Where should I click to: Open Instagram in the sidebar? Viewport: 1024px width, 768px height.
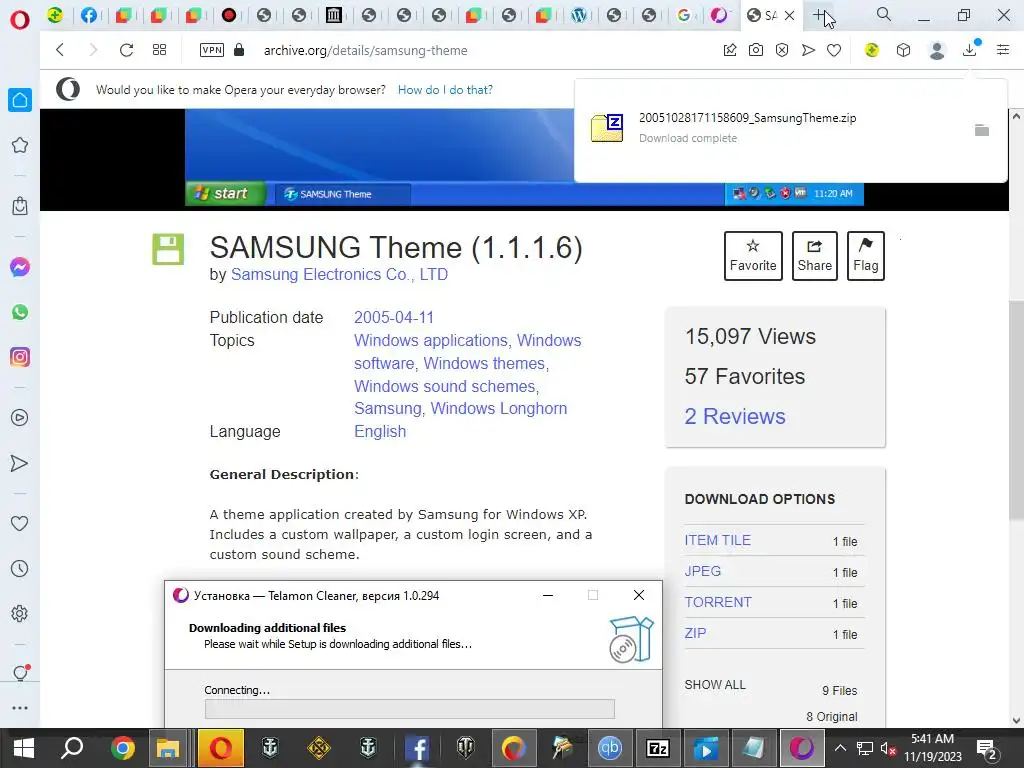(20, 357)
